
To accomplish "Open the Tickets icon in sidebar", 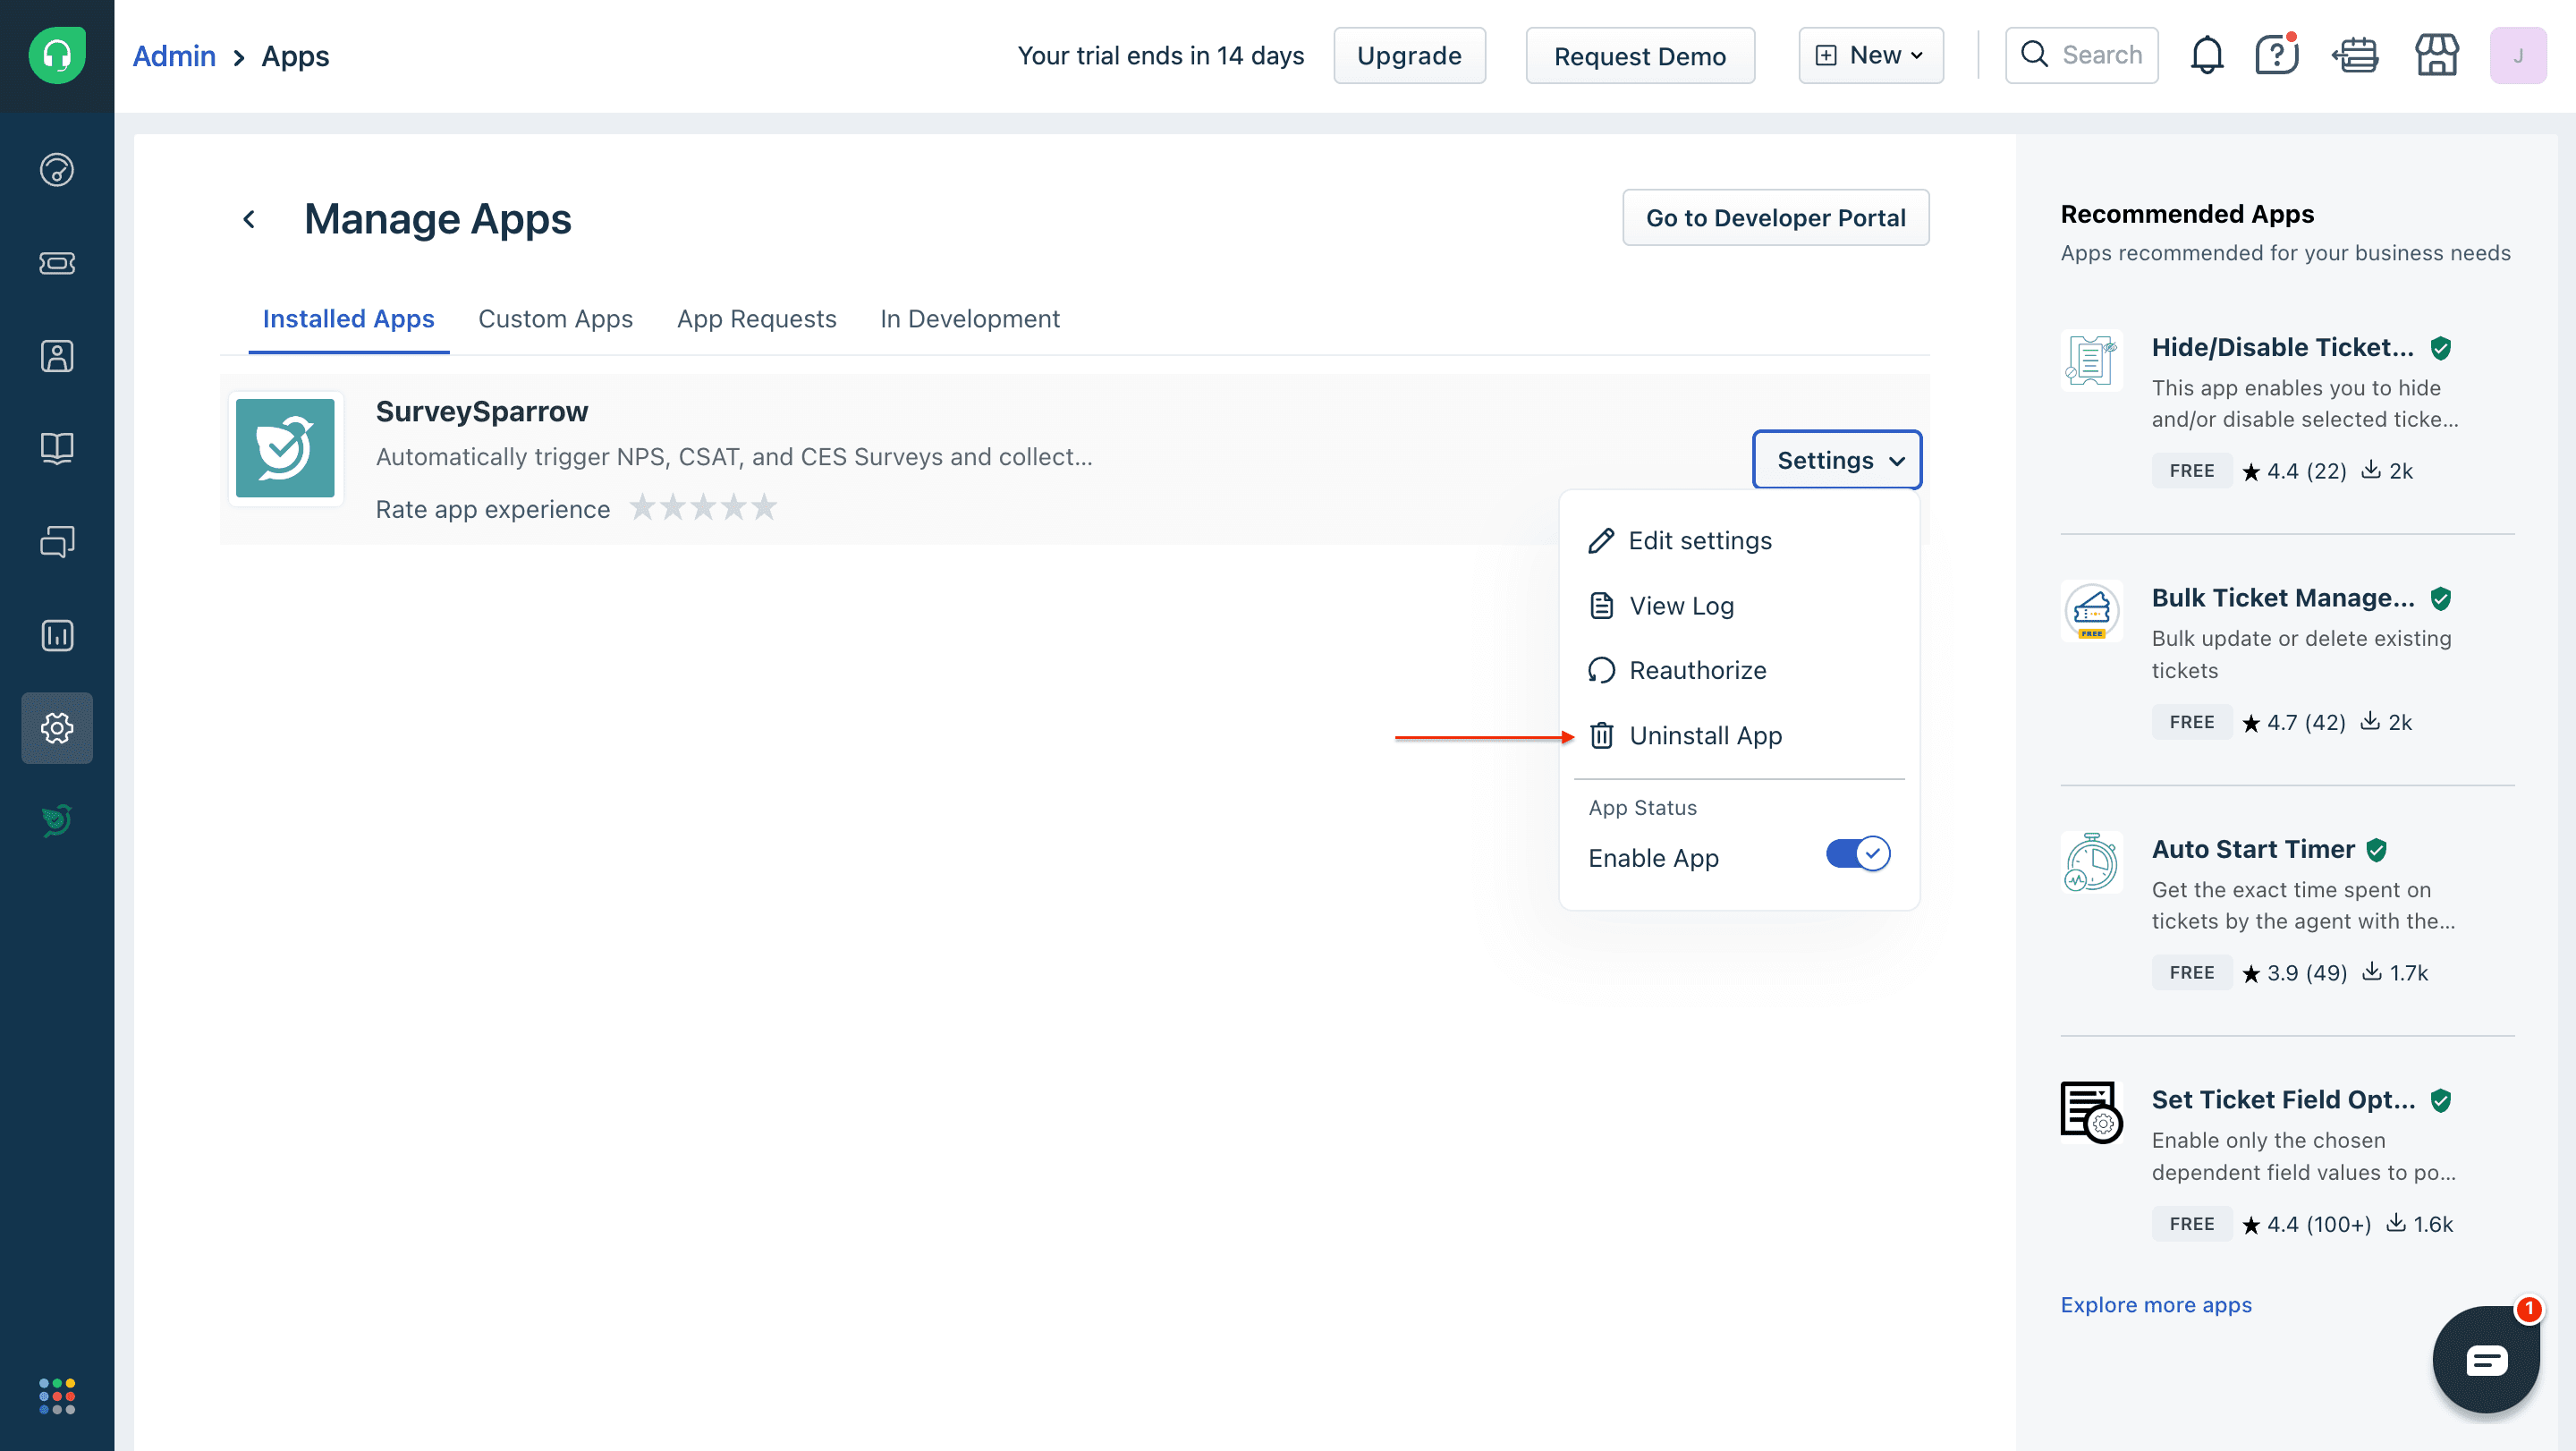I will click(x=57, y=263).
